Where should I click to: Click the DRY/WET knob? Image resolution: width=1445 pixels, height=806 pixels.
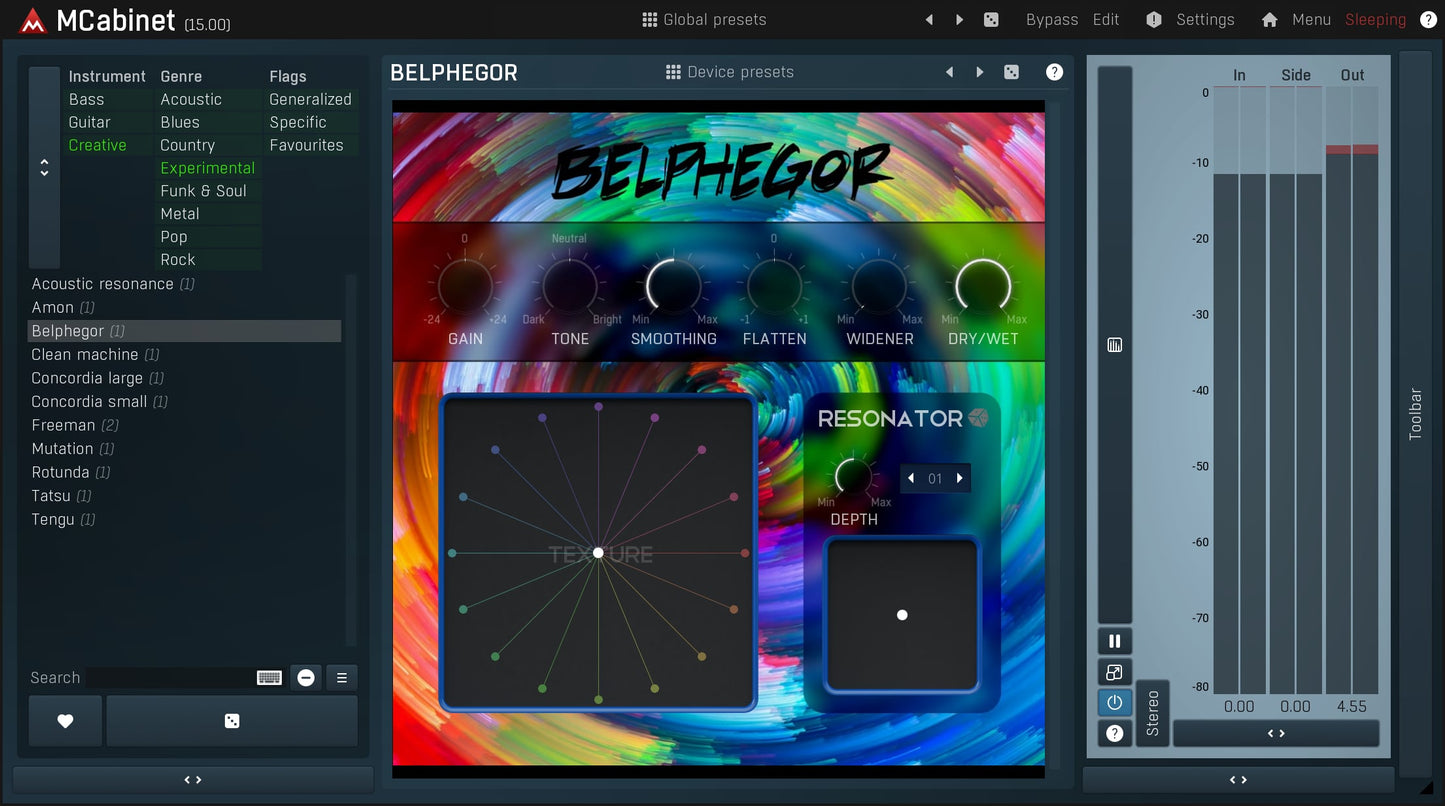(x=983, y=287)
